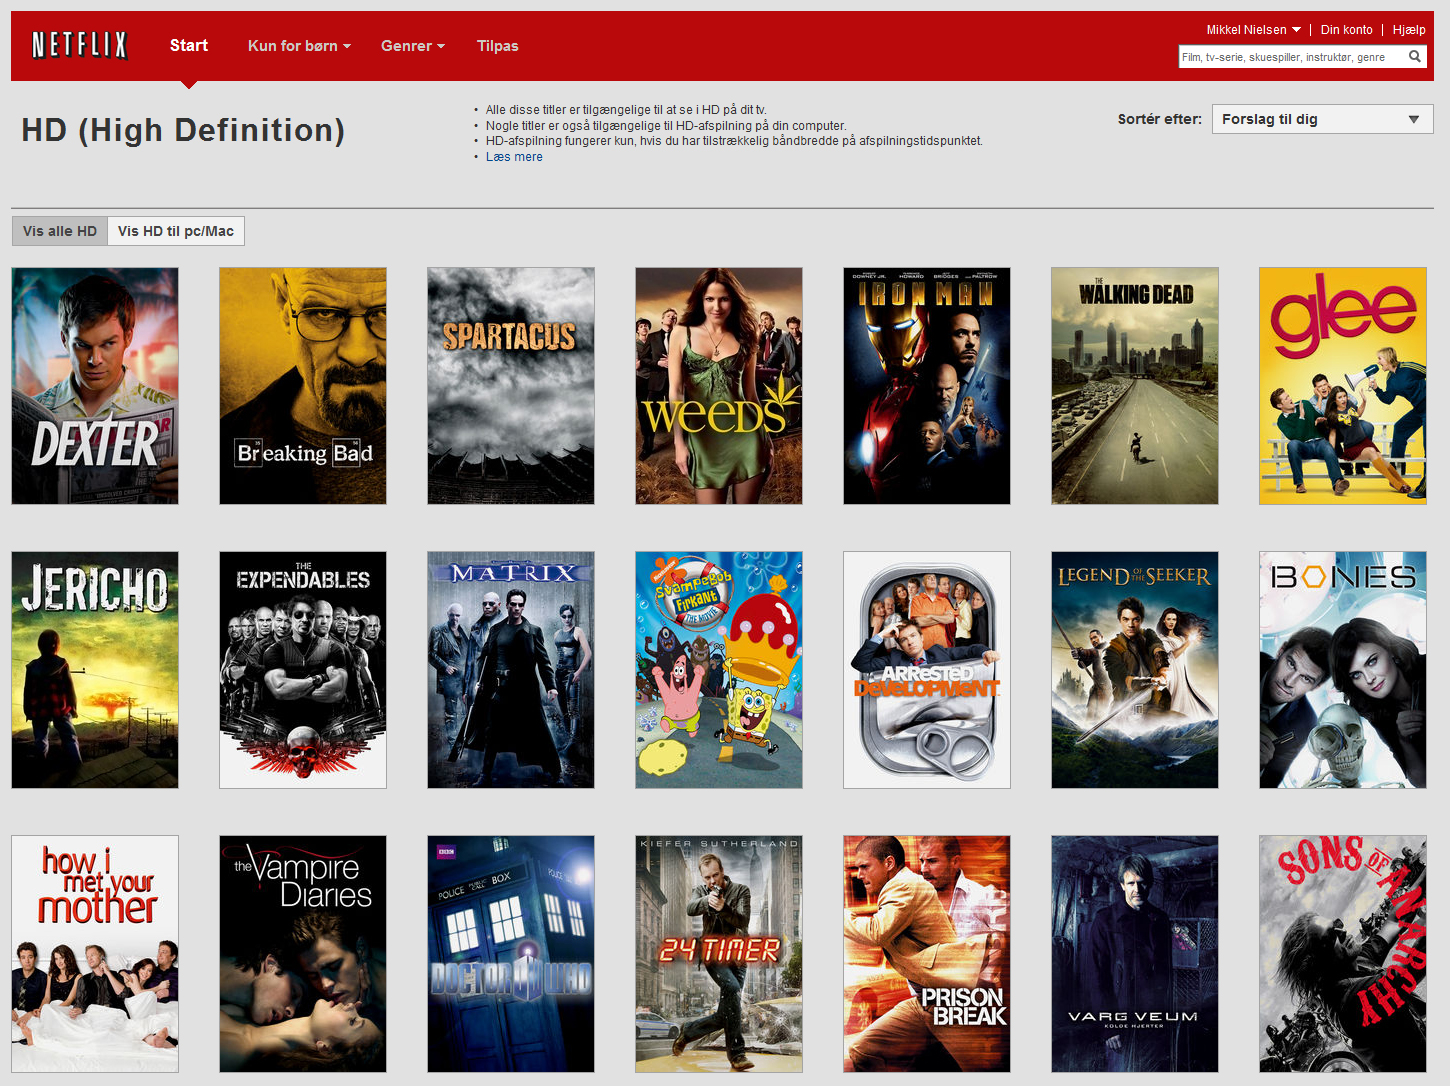The height and width of the screenshot is (1086, 1450).
Task: Click the film search input field
Action: click(1290, 57)
